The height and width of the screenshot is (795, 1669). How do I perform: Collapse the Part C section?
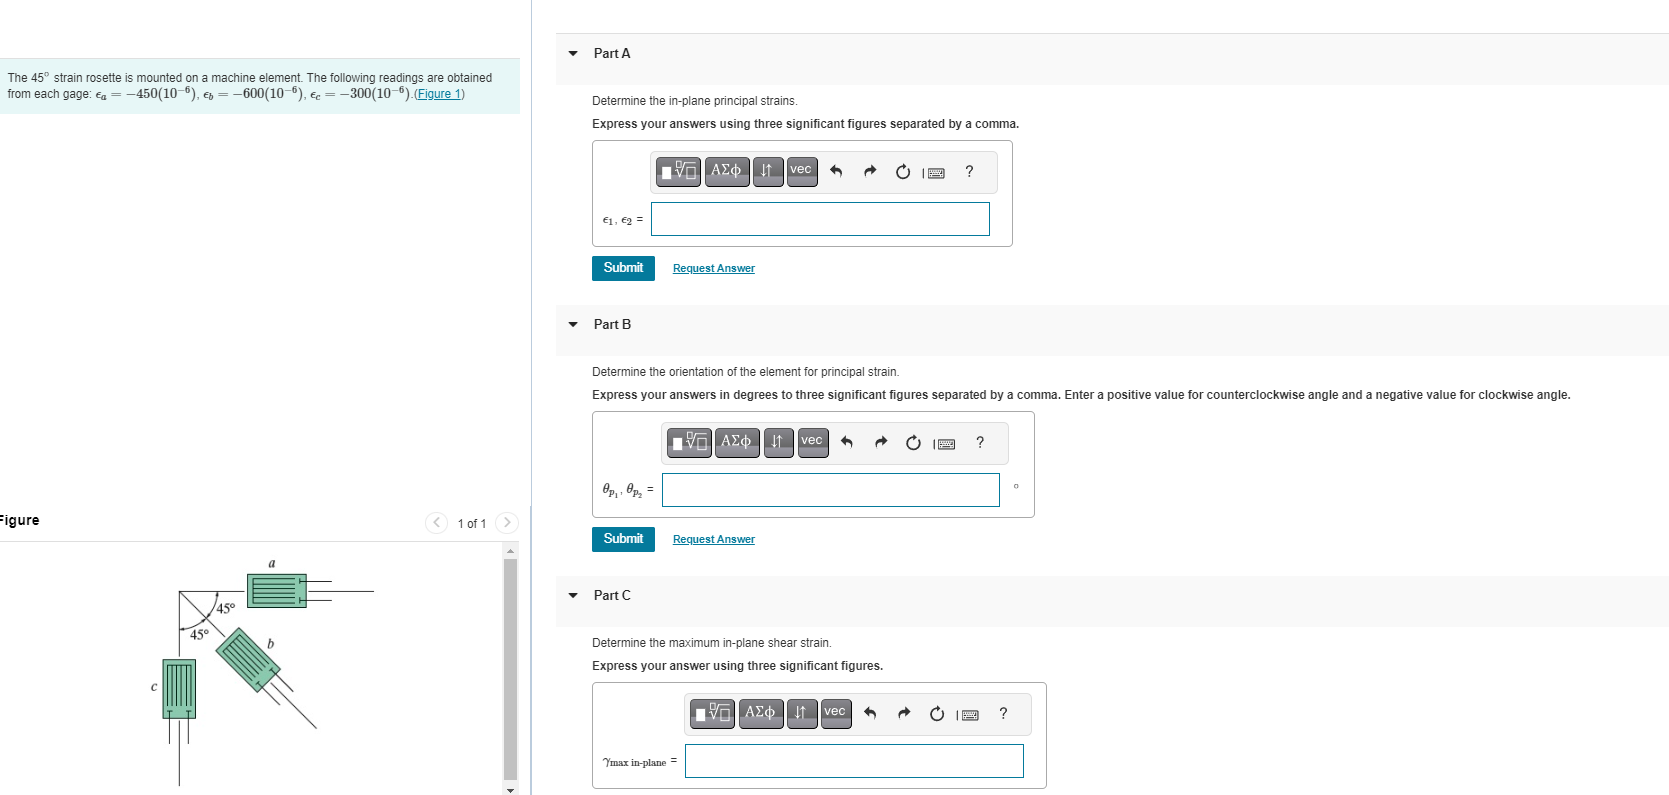573,596
